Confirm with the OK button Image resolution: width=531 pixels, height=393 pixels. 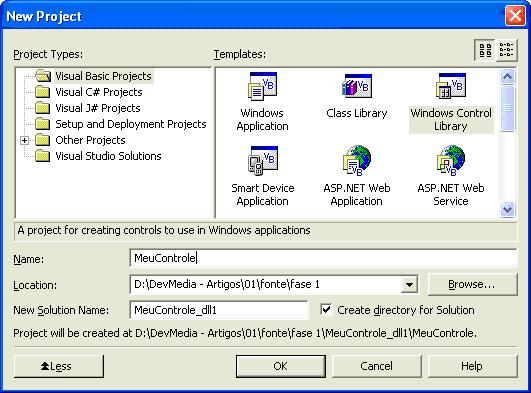pos(281,366)
